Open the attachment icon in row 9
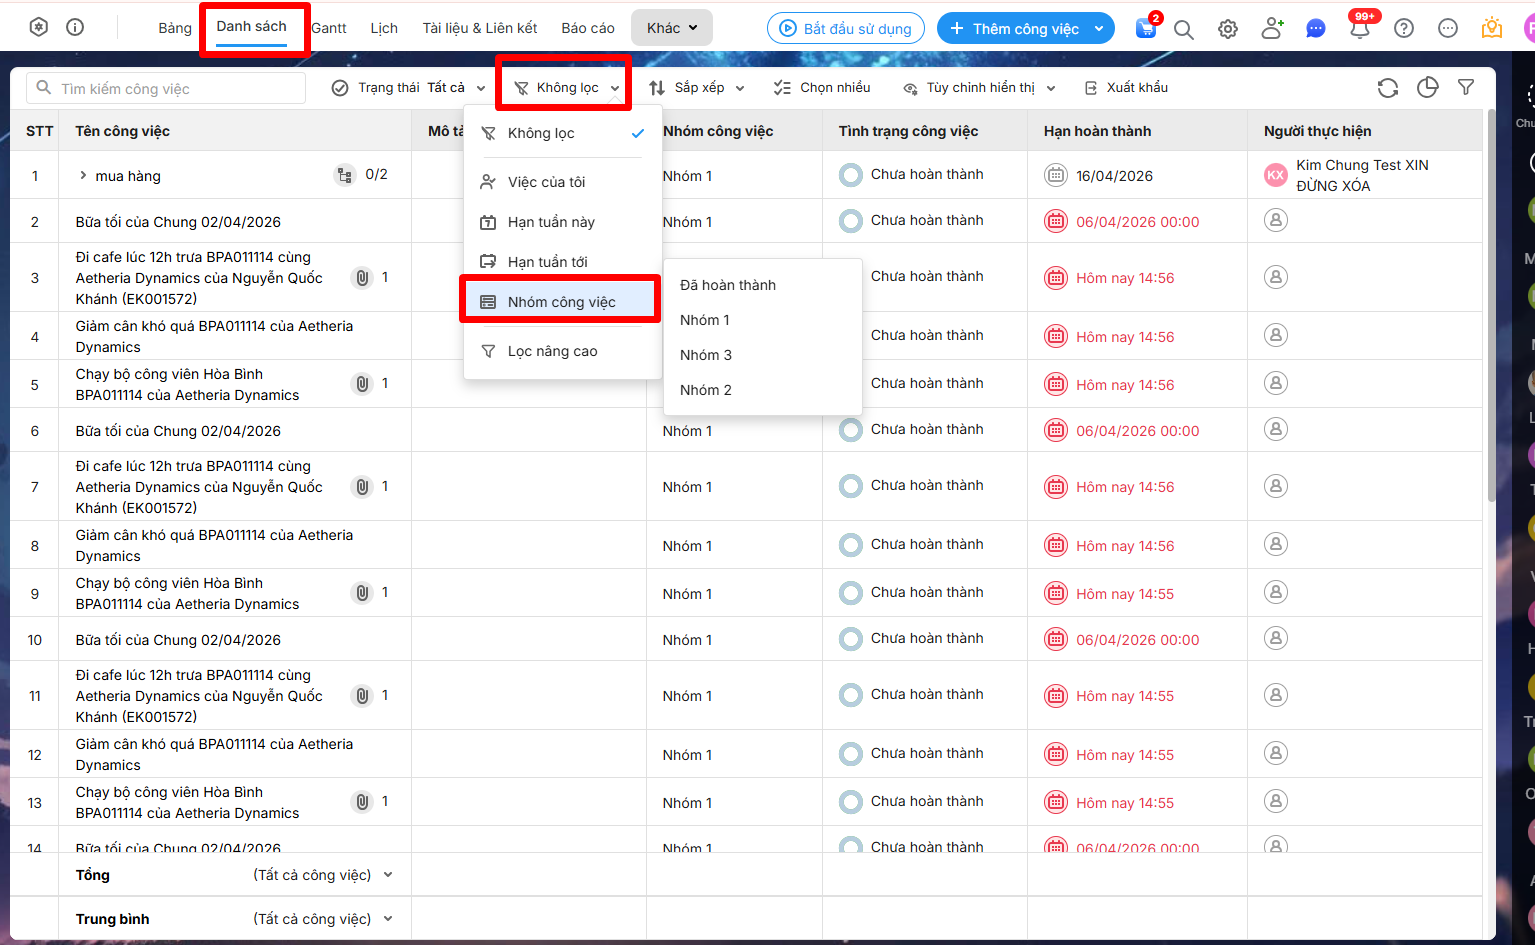1535x945 pixels. [x=363, y=593]
